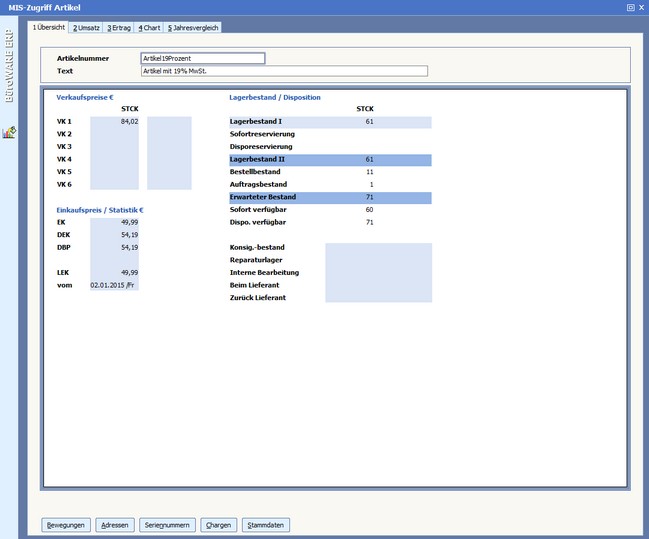Go to the Jahresvergleich tab
Screen dimensions: 649x539
pos(193,27)
